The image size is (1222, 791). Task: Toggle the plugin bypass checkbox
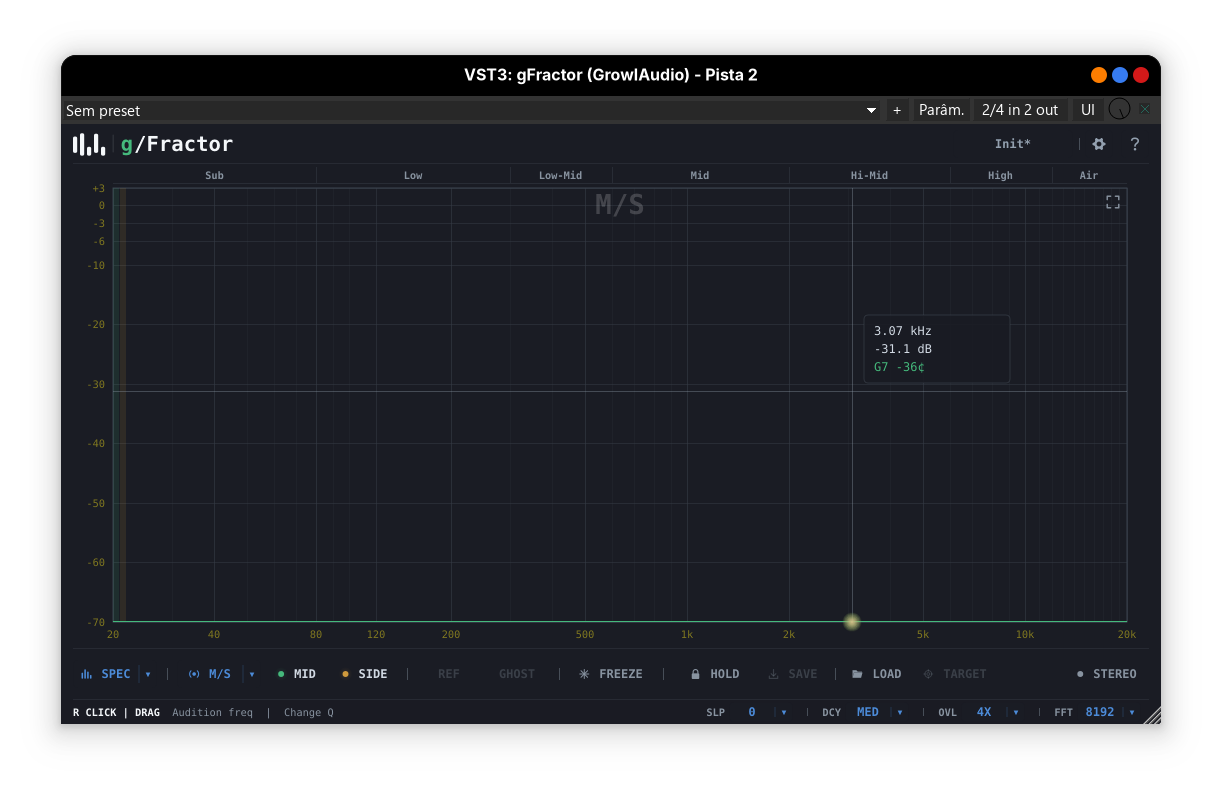pyautogui.click(x=1145, y=110)
